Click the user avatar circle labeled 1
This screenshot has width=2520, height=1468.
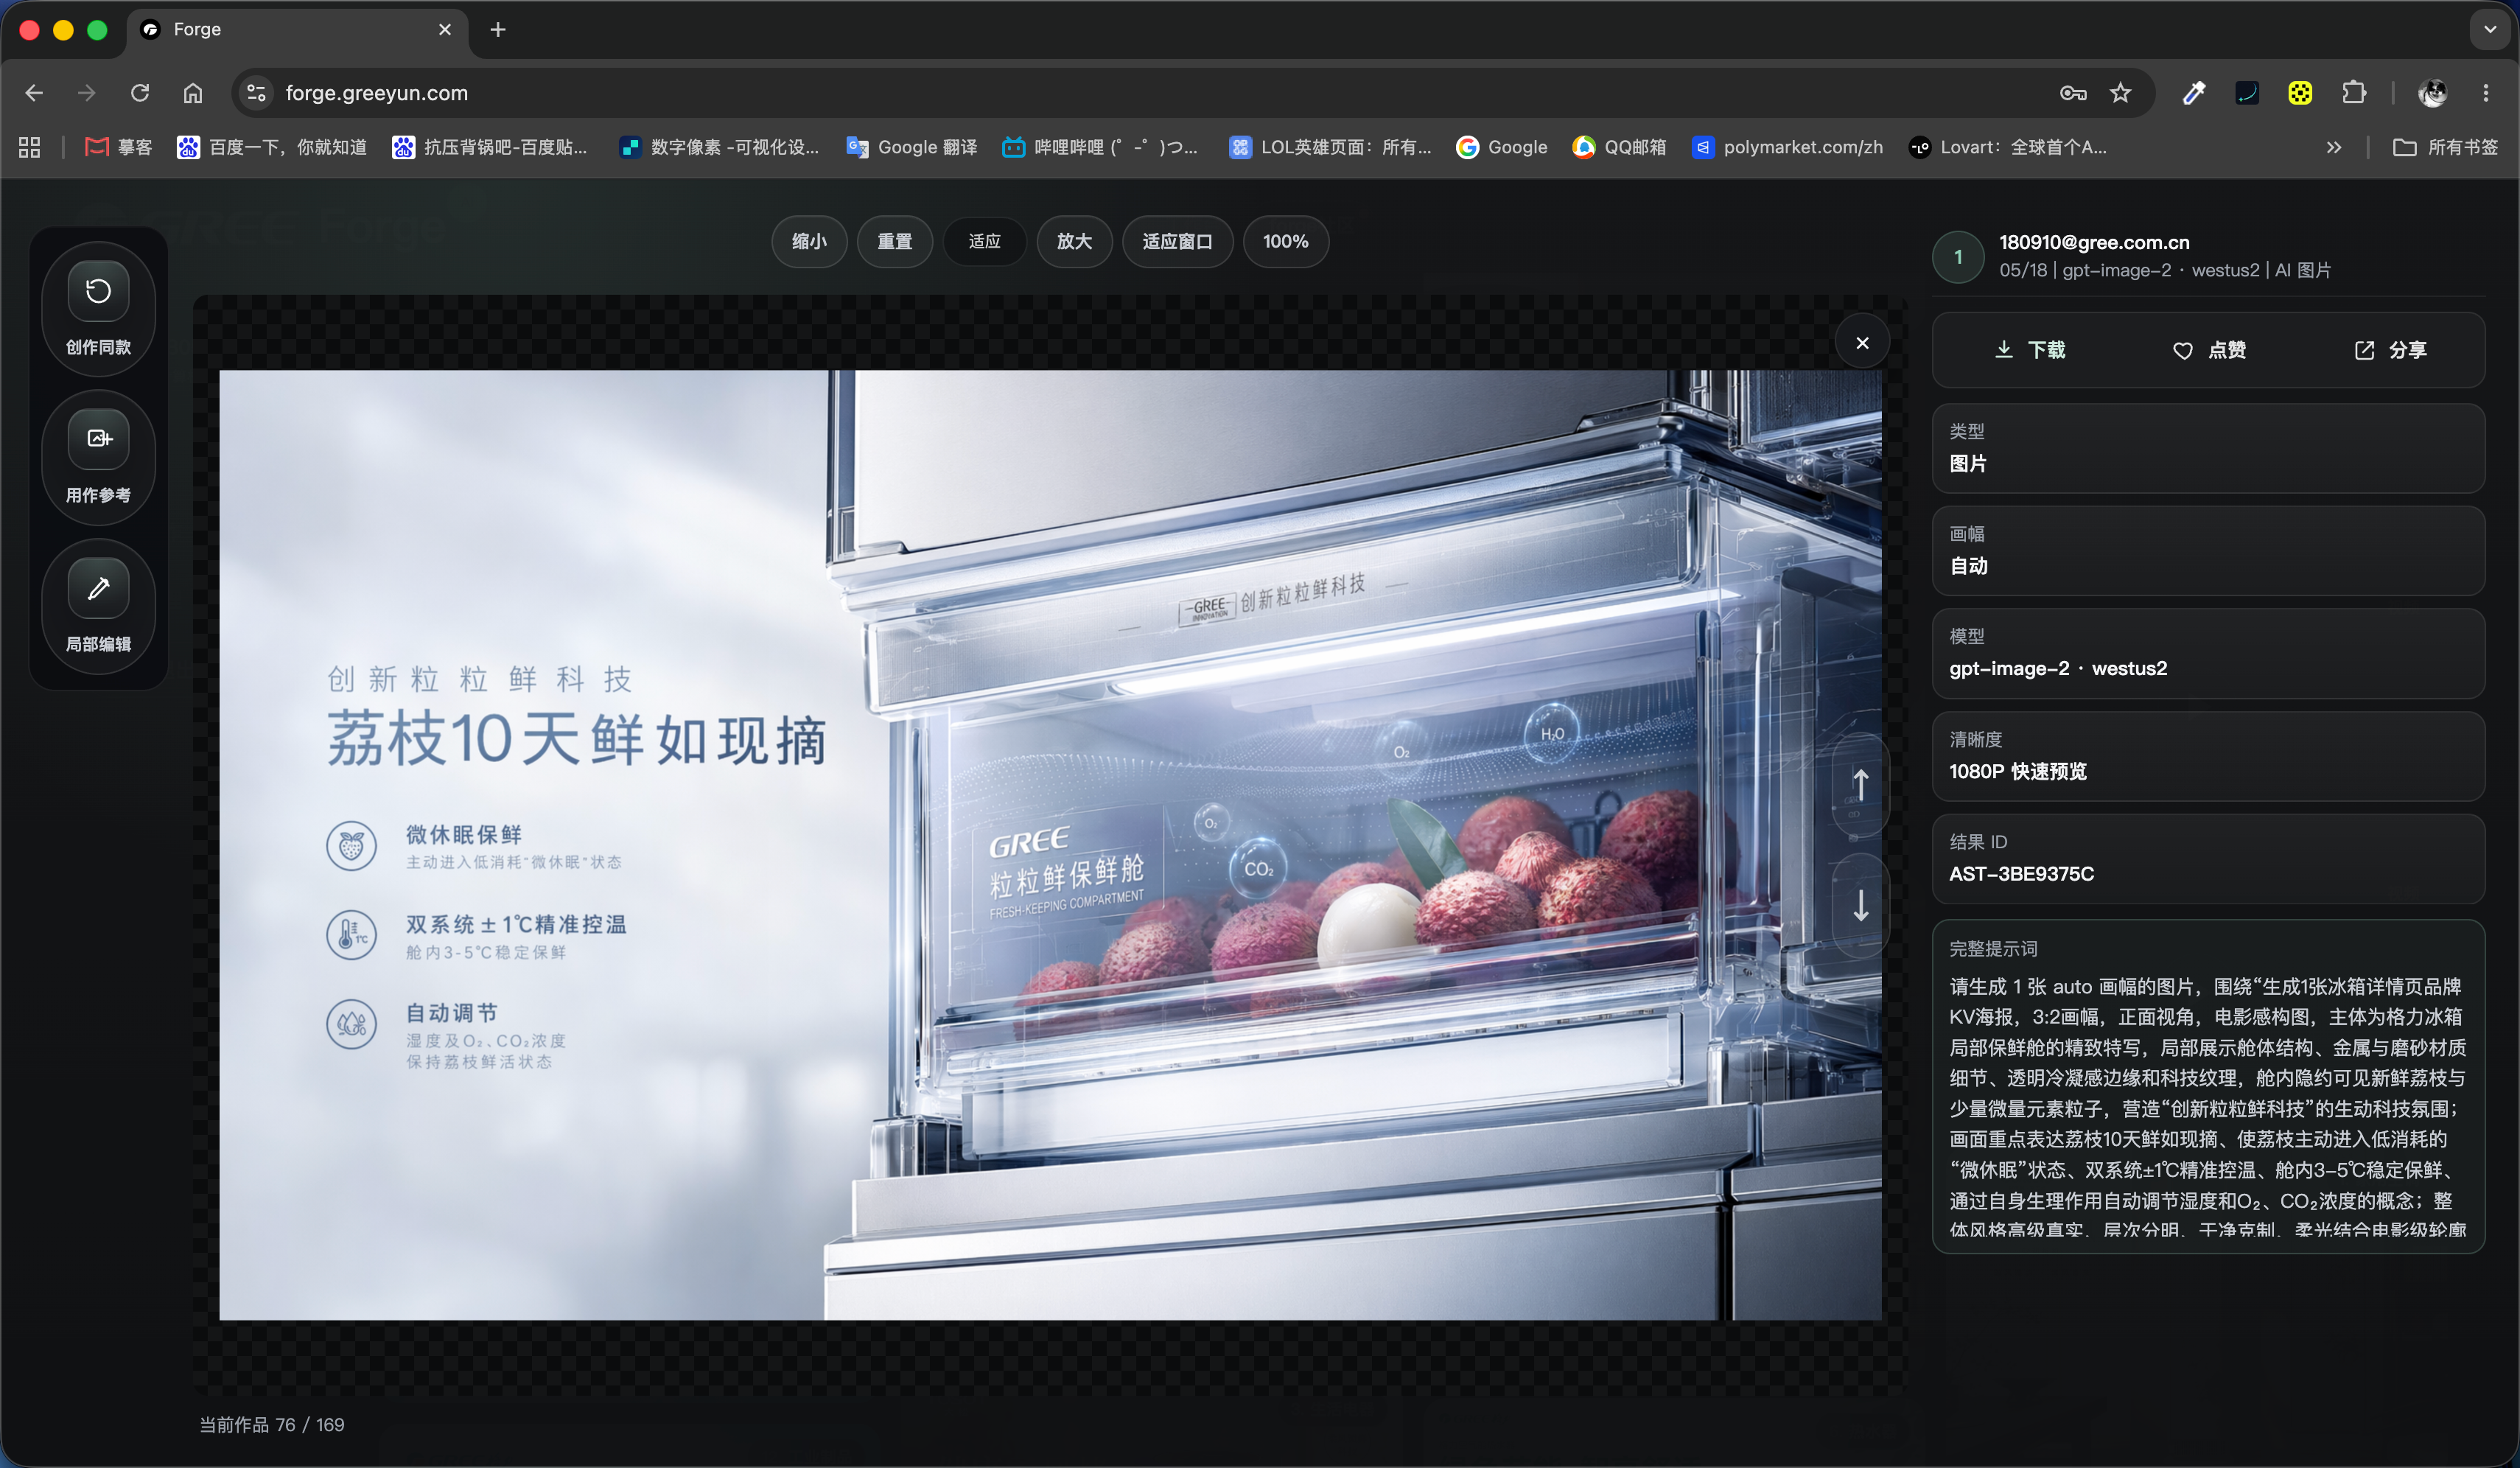(x=1958, y=257)
